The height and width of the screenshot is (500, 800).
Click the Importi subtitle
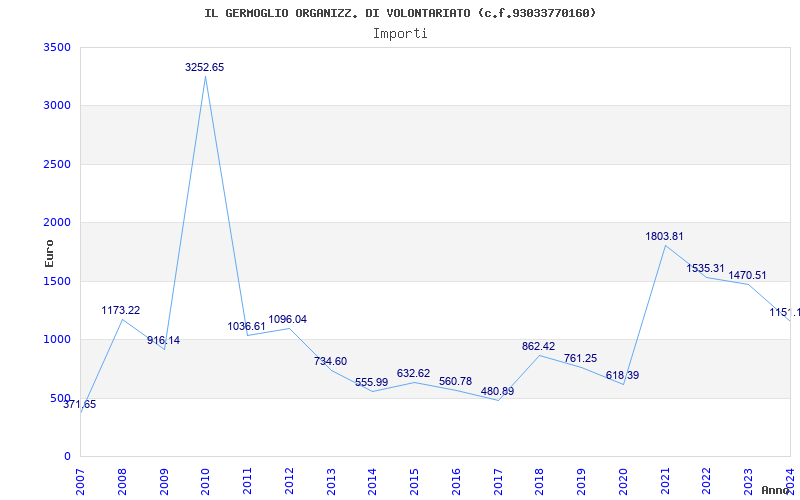point(400,34)
